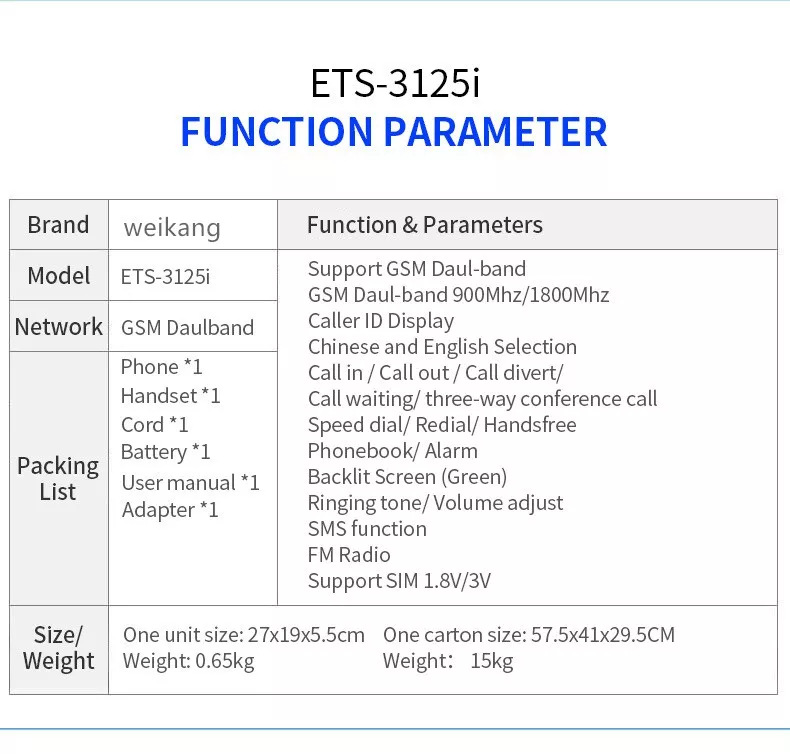Click the Backlit Screen (Green) line

pos(407,477)
